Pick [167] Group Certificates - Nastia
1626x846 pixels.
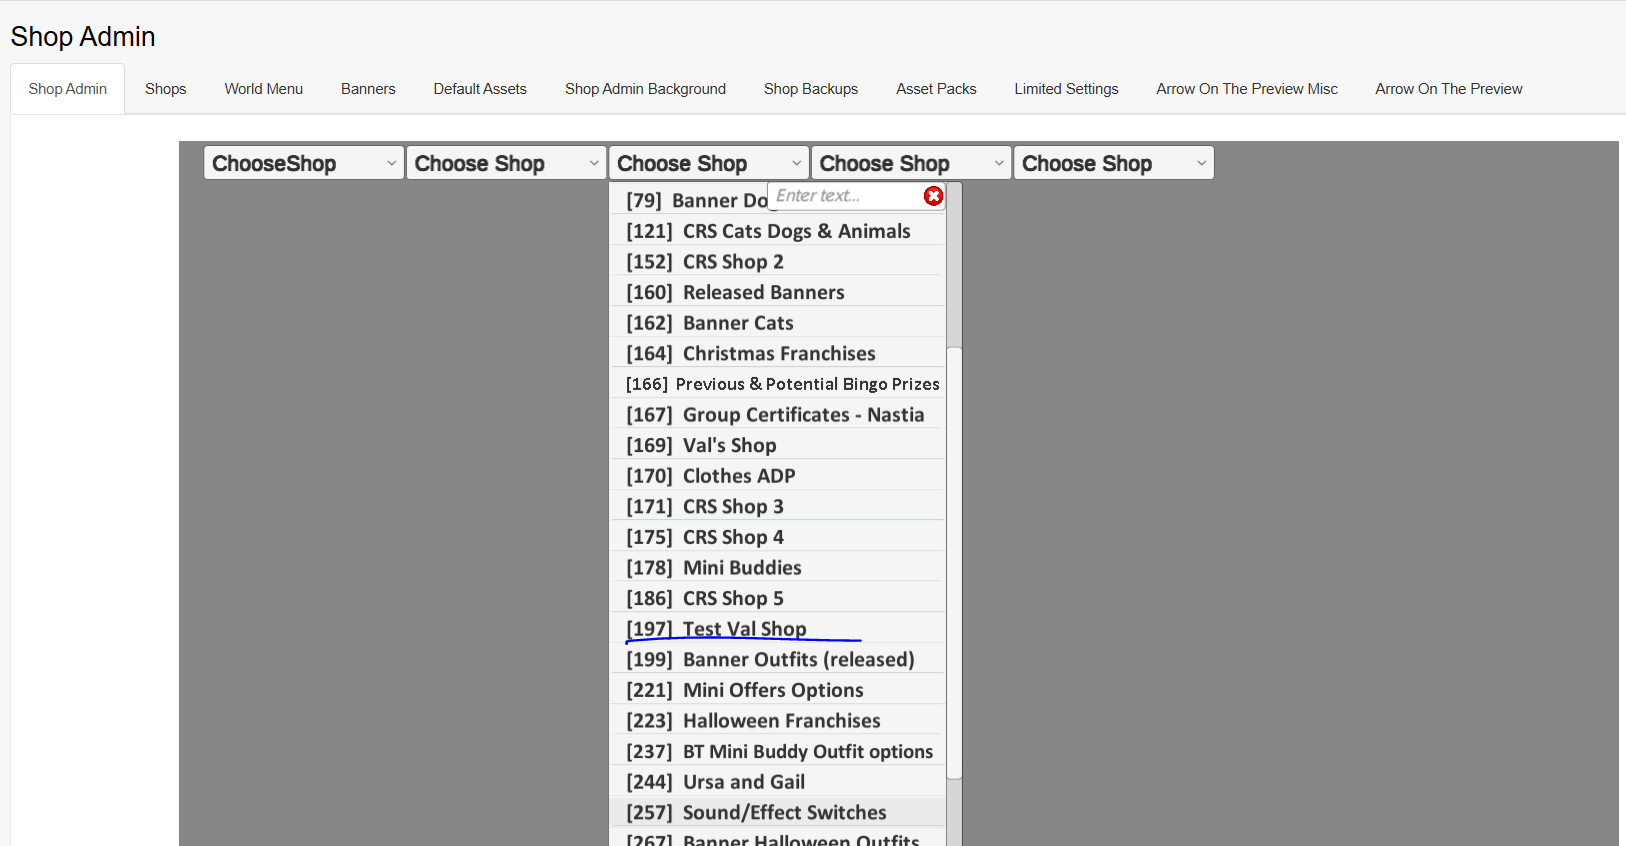[x=777, y=414]
